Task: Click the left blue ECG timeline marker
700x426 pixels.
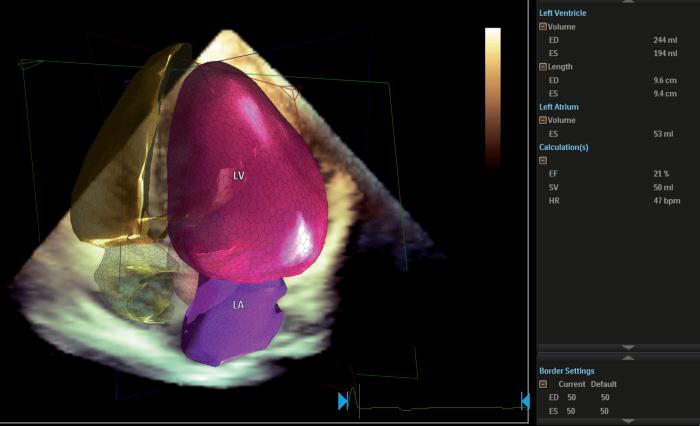Action: (343, 401)
